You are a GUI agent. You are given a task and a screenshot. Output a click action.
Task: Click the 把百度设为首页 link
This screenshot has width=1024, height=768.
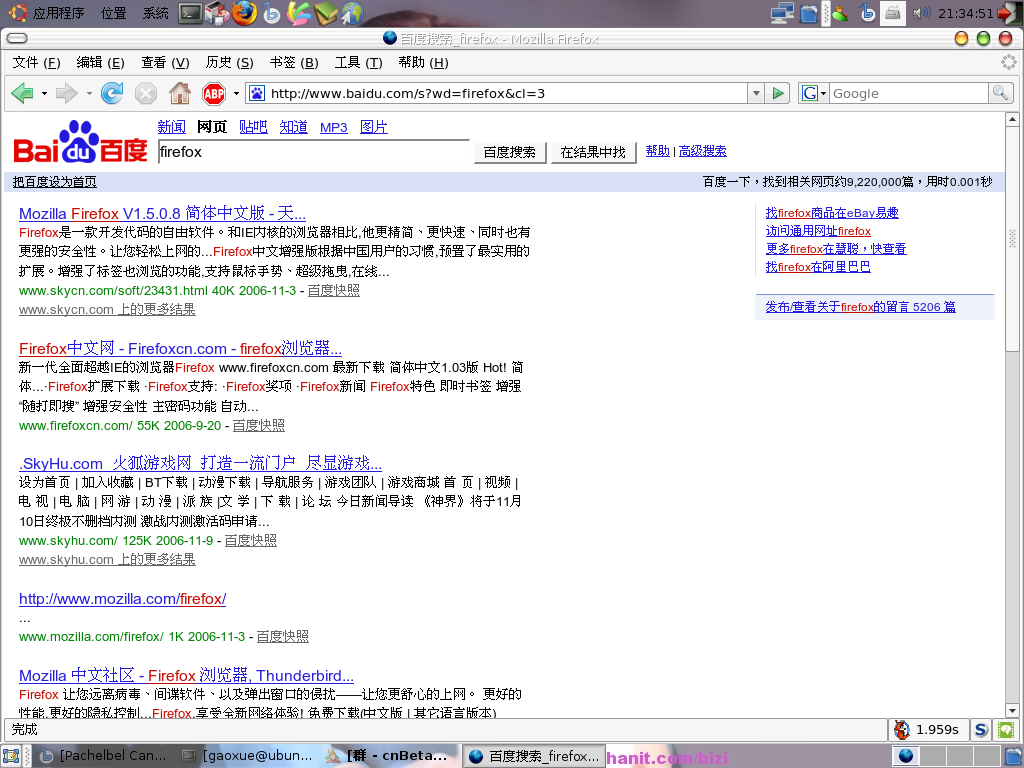coord(55,182)
